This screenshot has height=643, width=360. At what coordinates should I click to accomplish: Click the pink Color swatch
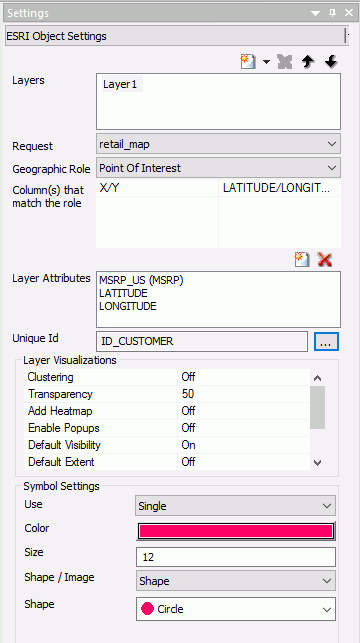point(236,531)
